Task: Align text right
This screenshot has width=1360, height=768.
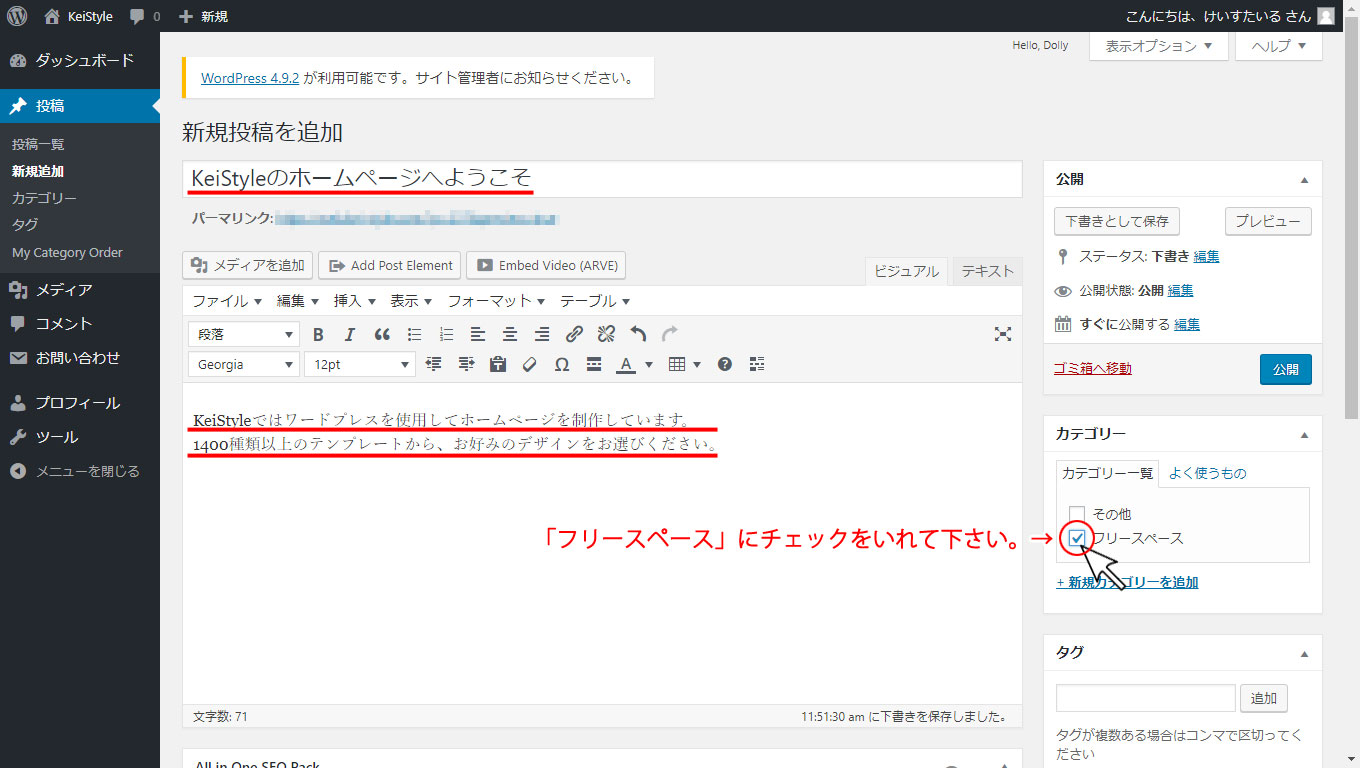Action: click(x=542, y=335)
